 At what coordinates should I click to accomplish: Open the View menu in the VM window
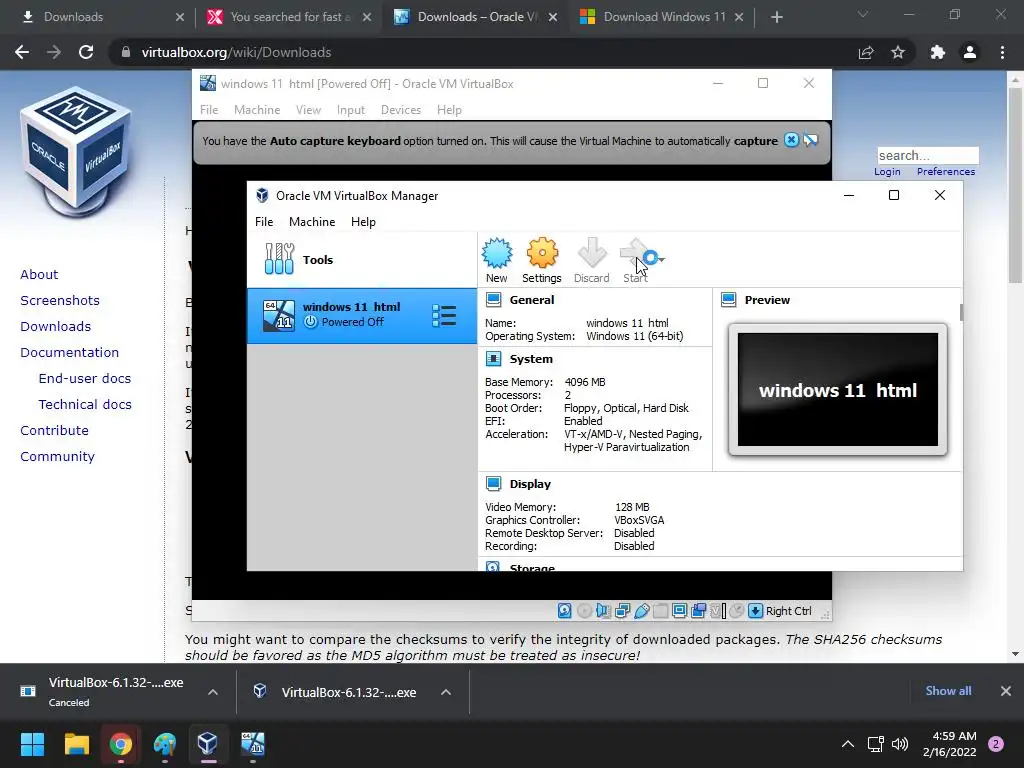click(x=308, y=110)
